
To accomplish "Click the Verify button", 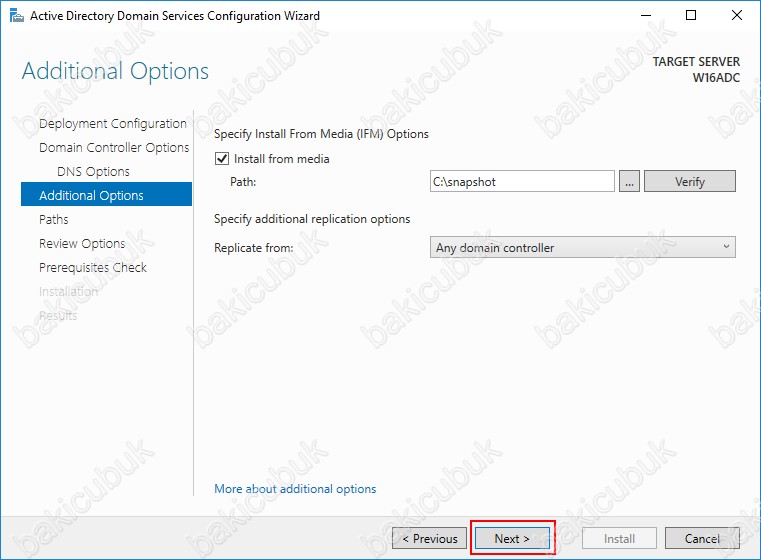I will tap(690, 181).
